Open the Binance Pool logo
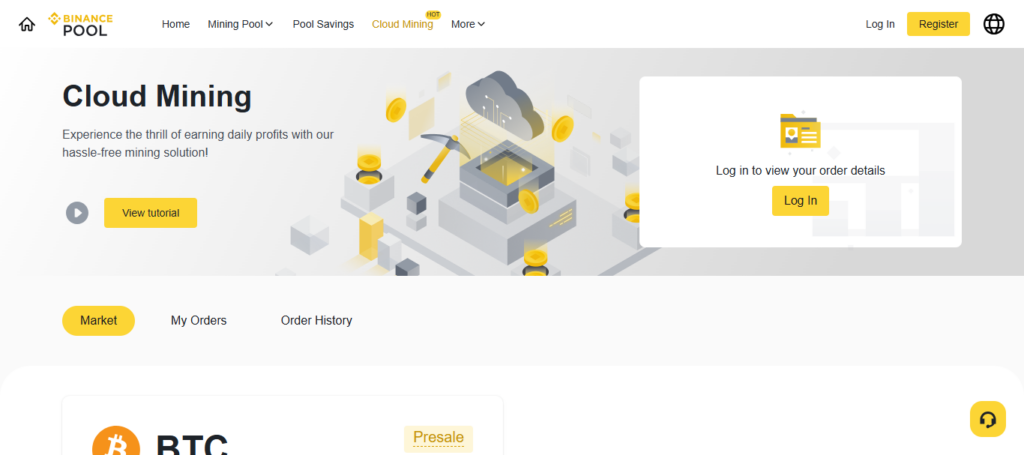Image resolution: width=1024 pixels, height=455 pixels. tap(80, 24)
